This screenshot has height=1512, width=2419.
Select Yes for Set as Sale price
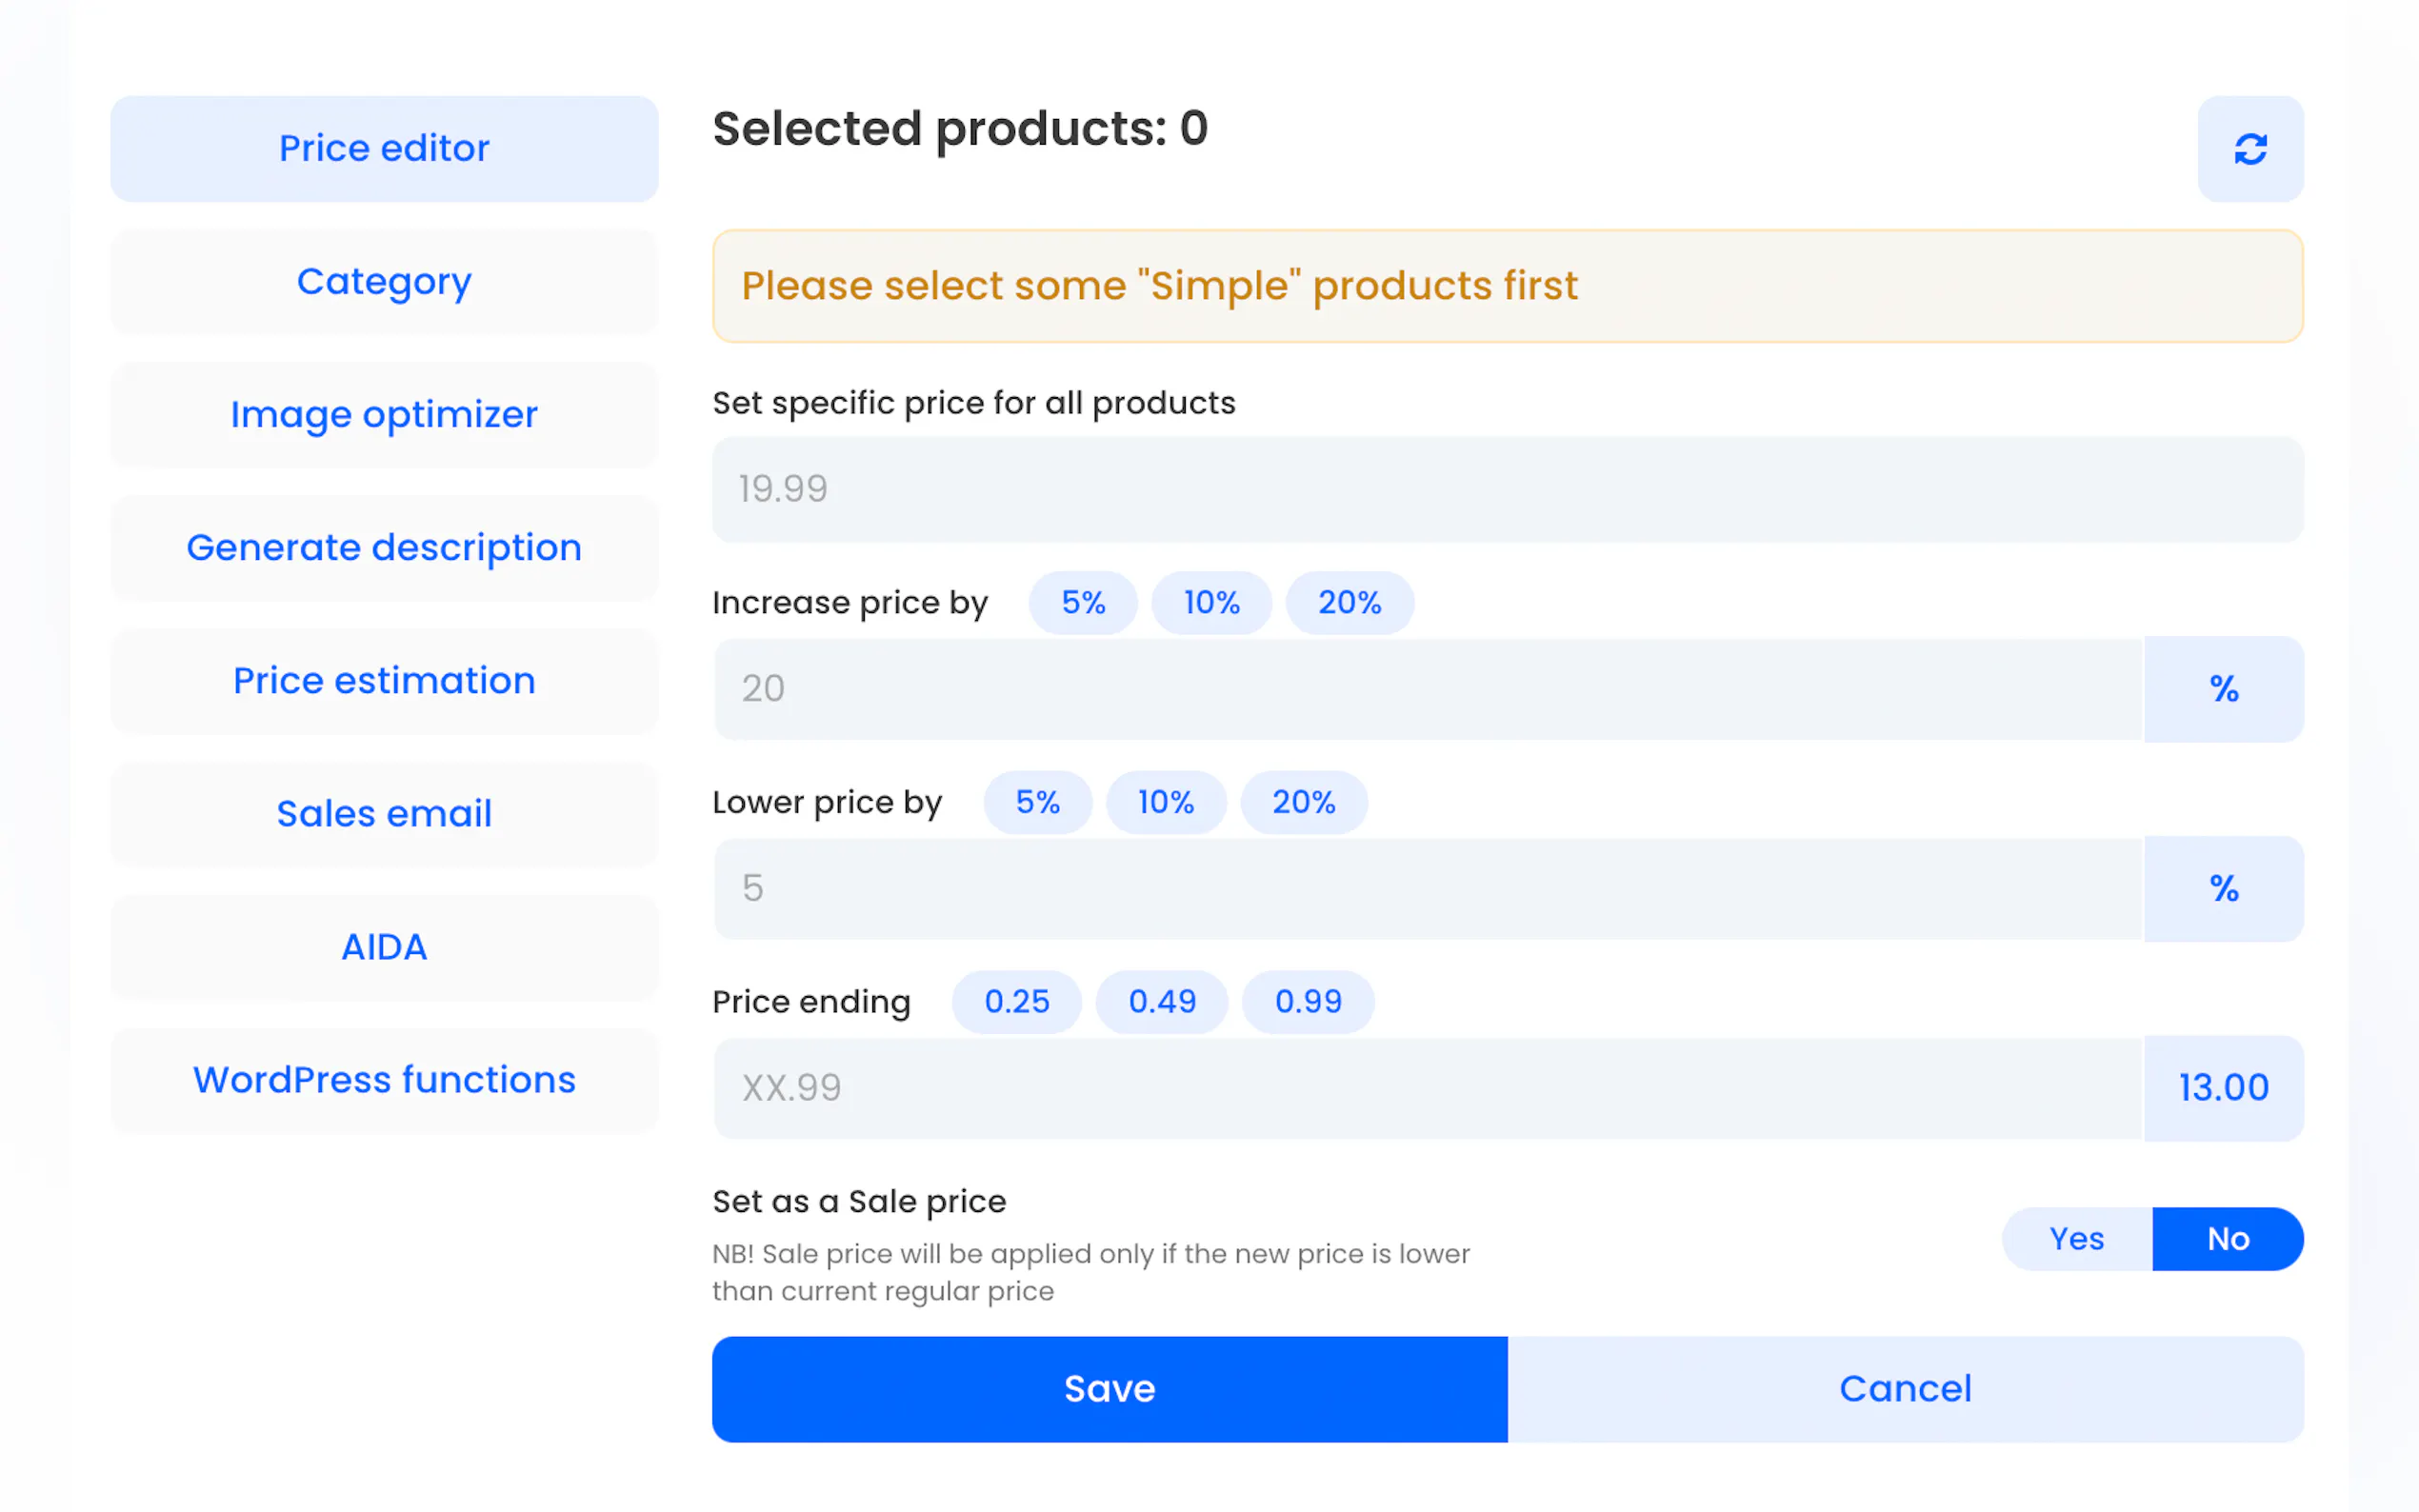(x=2076, y=1238)
